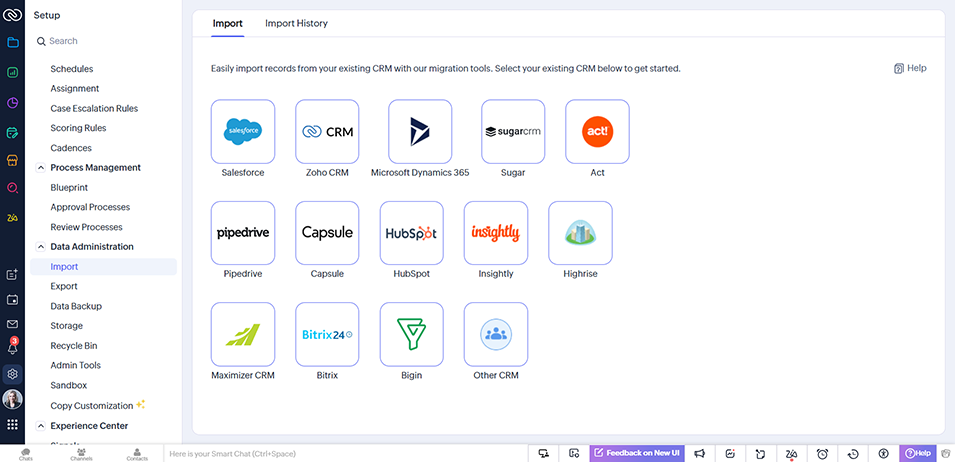Click the screen share presenter icon in the bottom bar
The height and width of the screenshot is (462, 955).
click(544, 453)
